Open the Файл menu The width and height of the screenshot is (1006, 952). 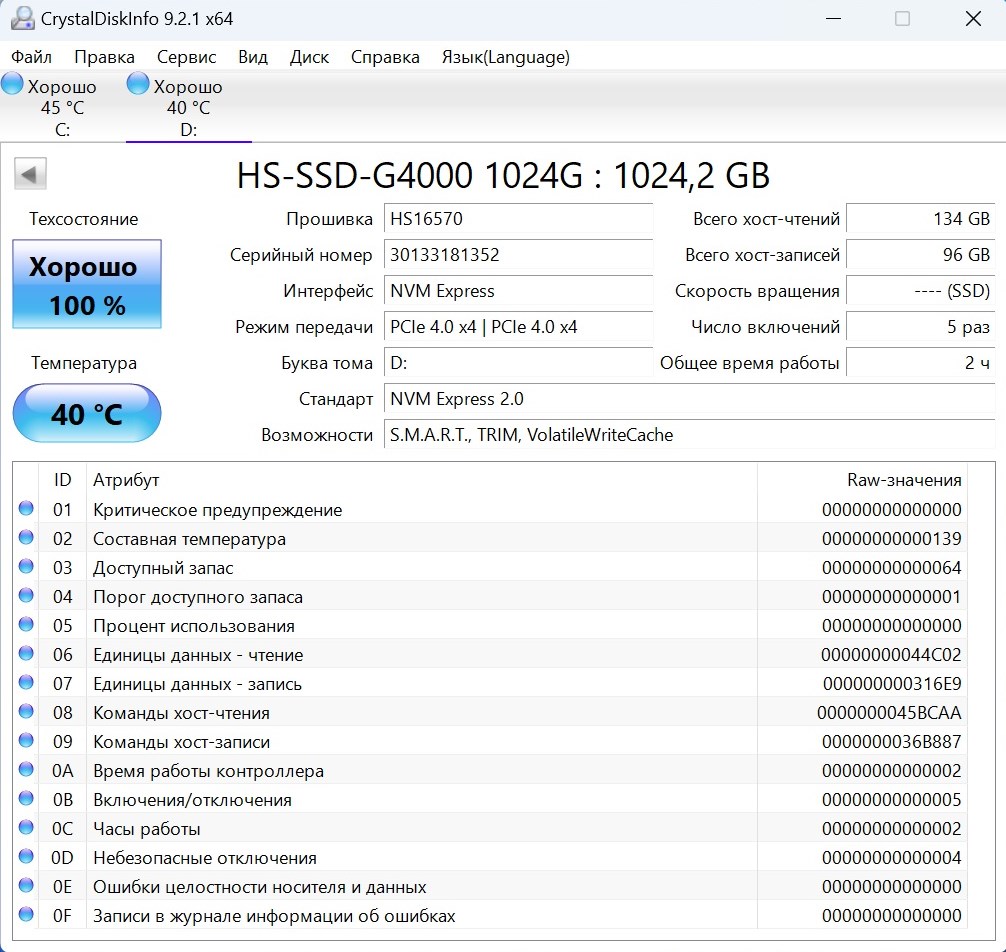click(31, 57)
